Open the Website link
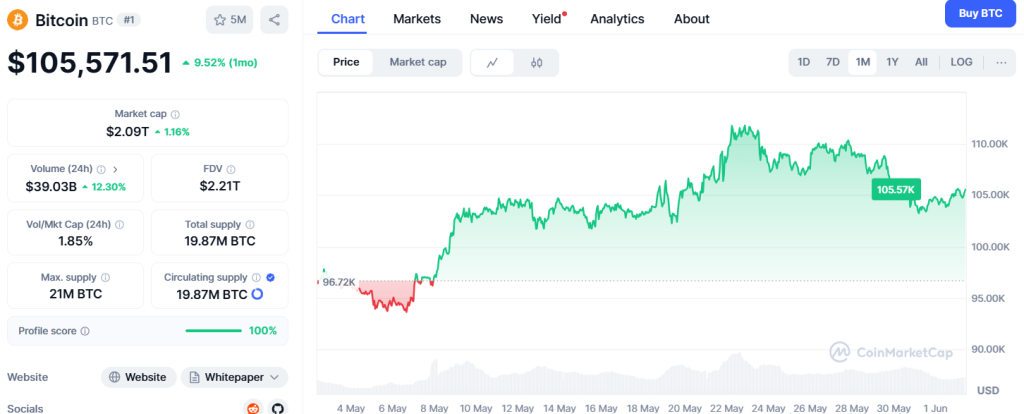 138,377
